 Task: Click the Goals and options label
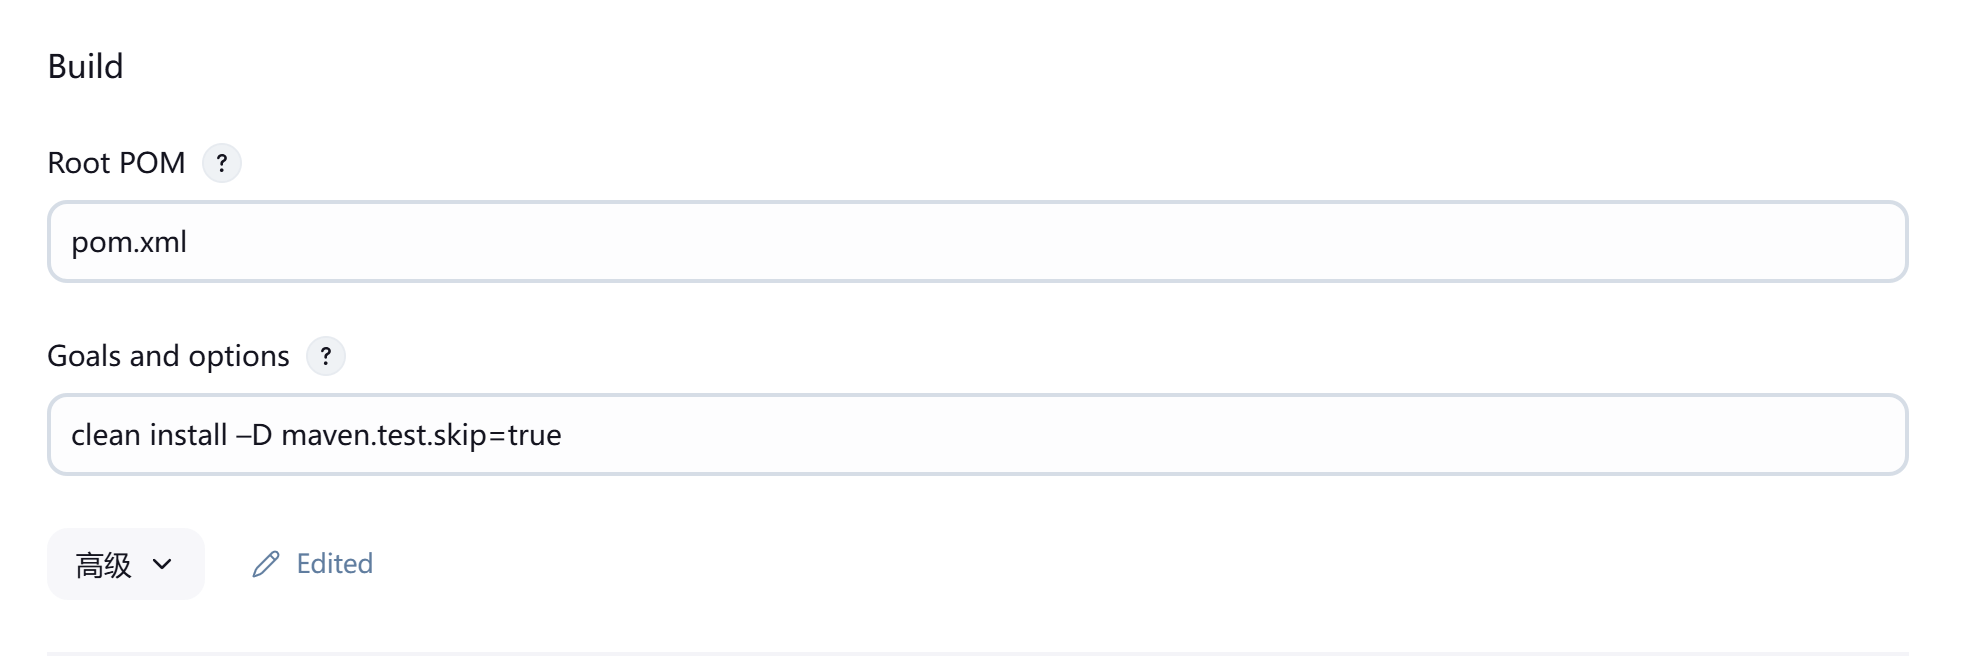(x=168, y=356)
